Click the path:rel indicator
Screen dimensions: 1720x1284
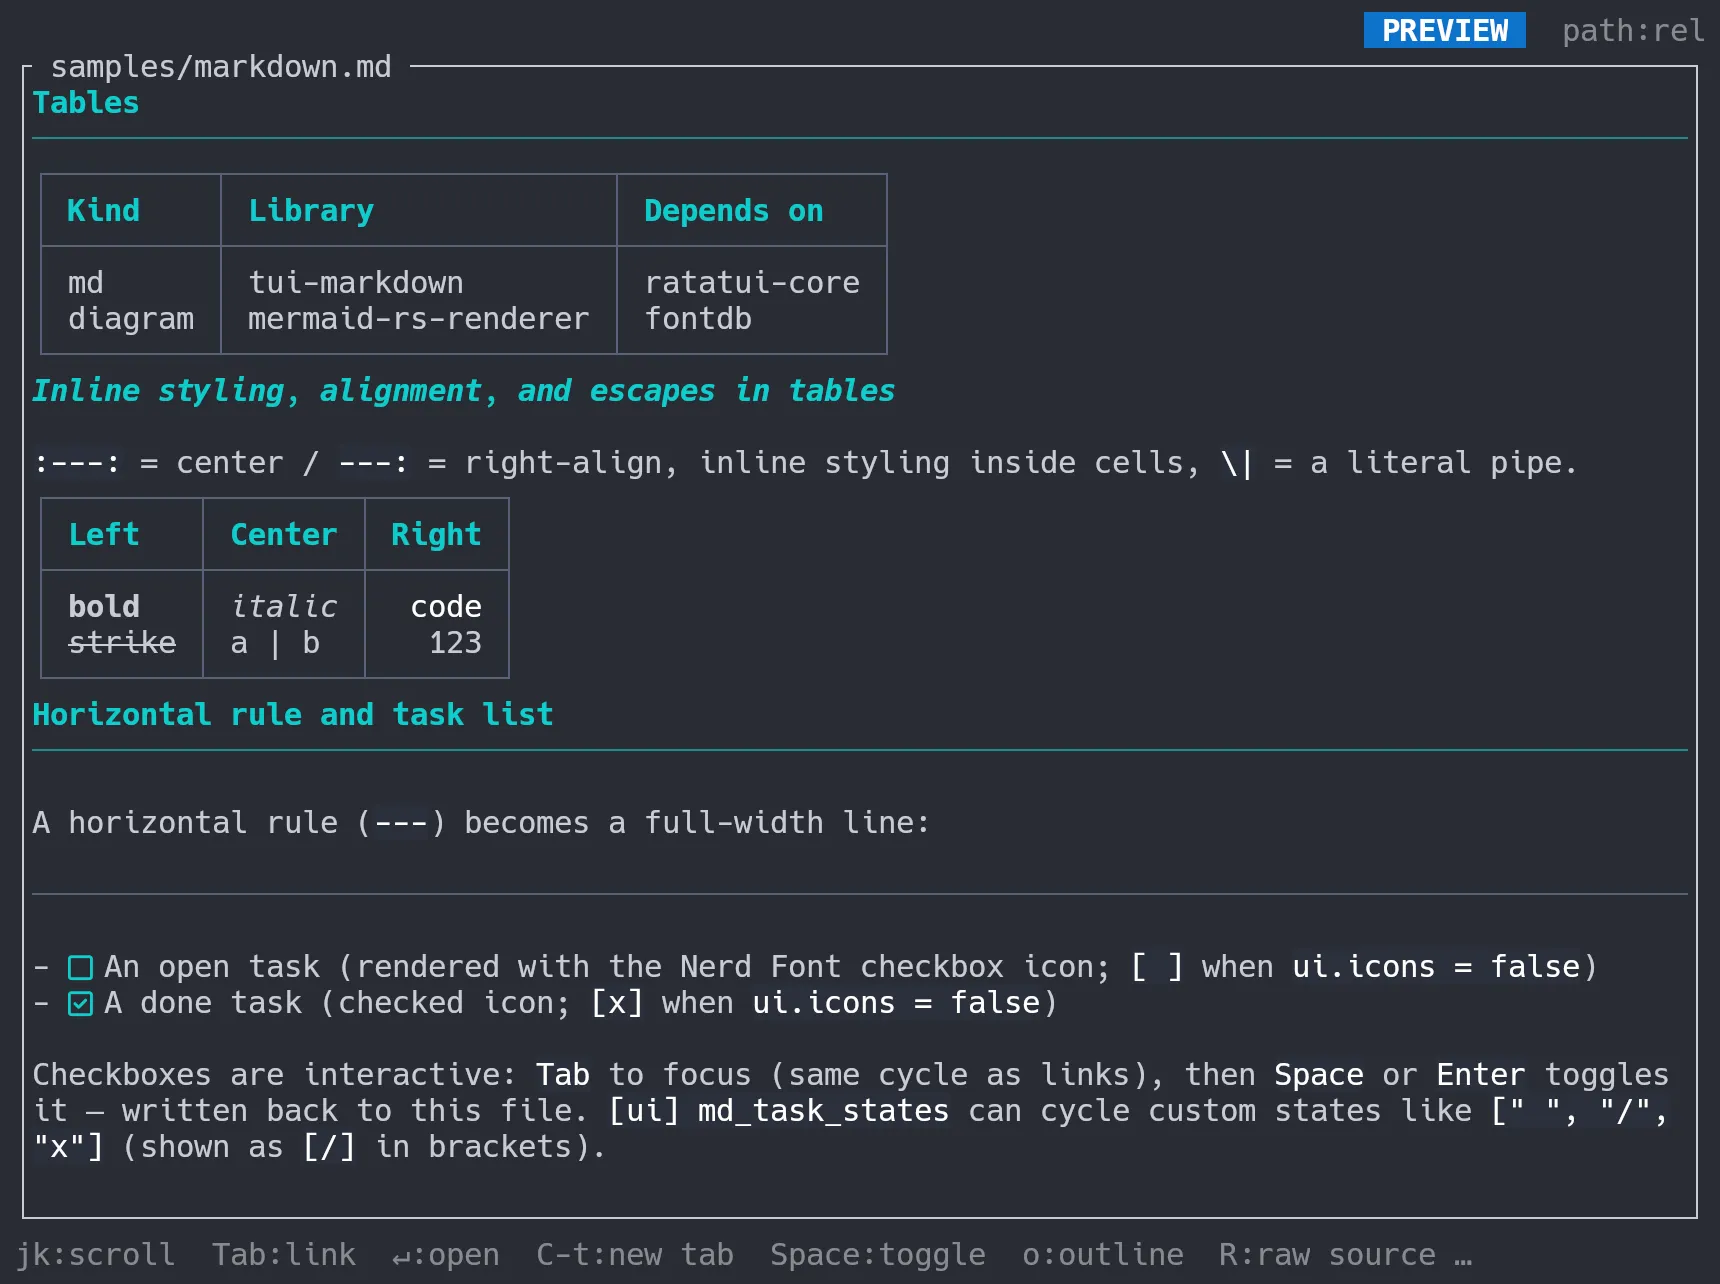point(1633,30)
